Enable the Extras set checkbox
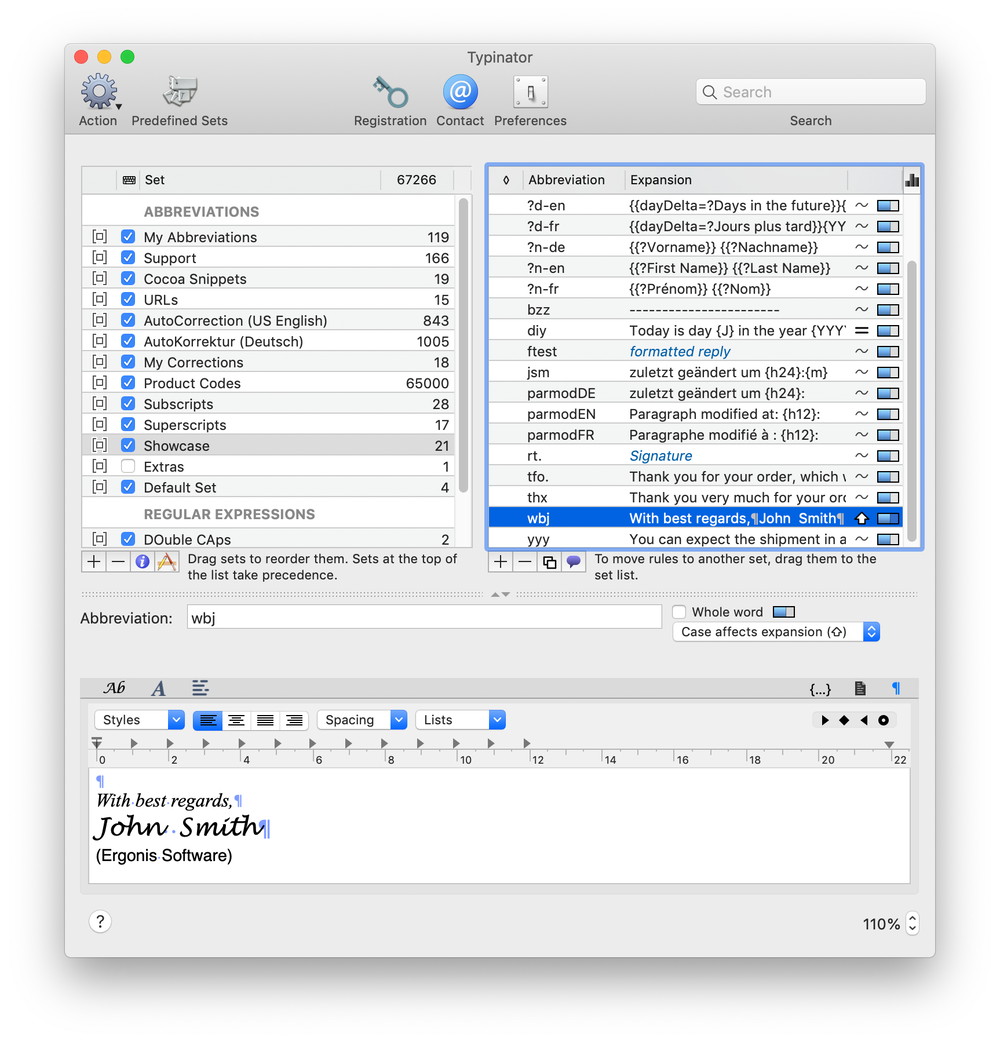 click(x=128, y=466)
